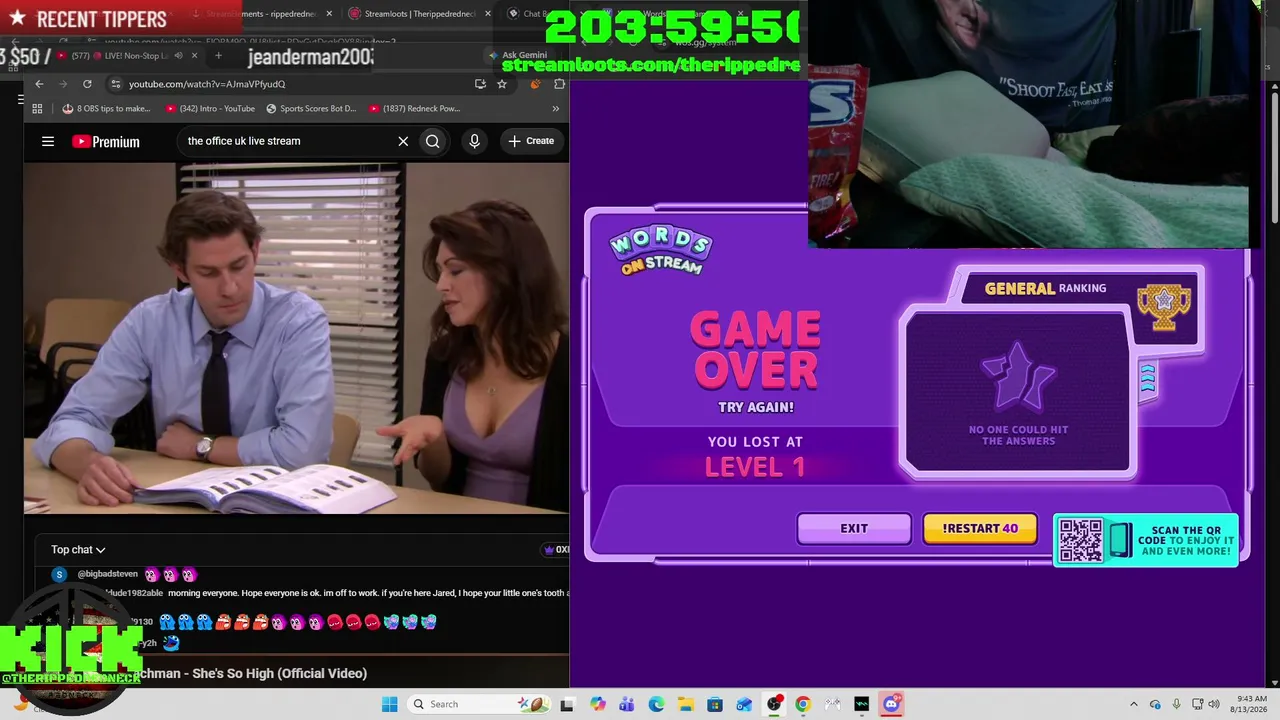Open the game controller app on the taskbar

[832, 704]
